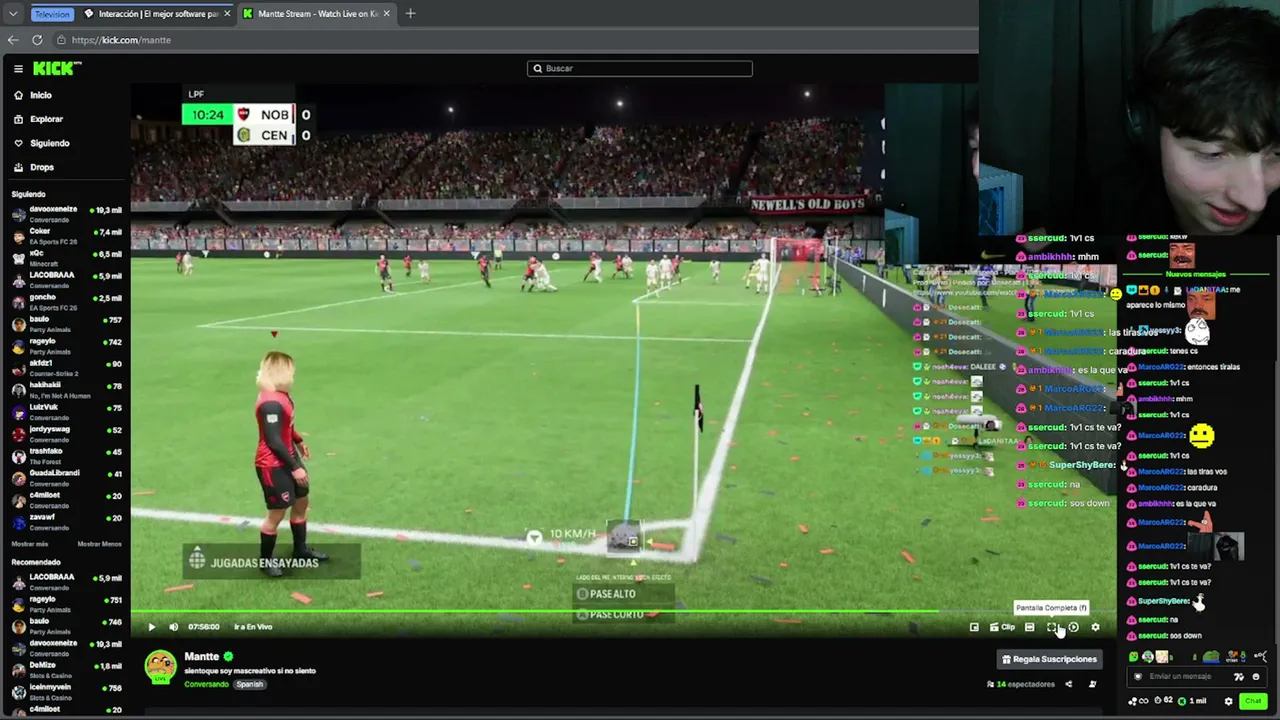Viewport: 1280px width, 720px height.
Task: Open LuizVuk channel in sidebar
Action: (67, 412)
